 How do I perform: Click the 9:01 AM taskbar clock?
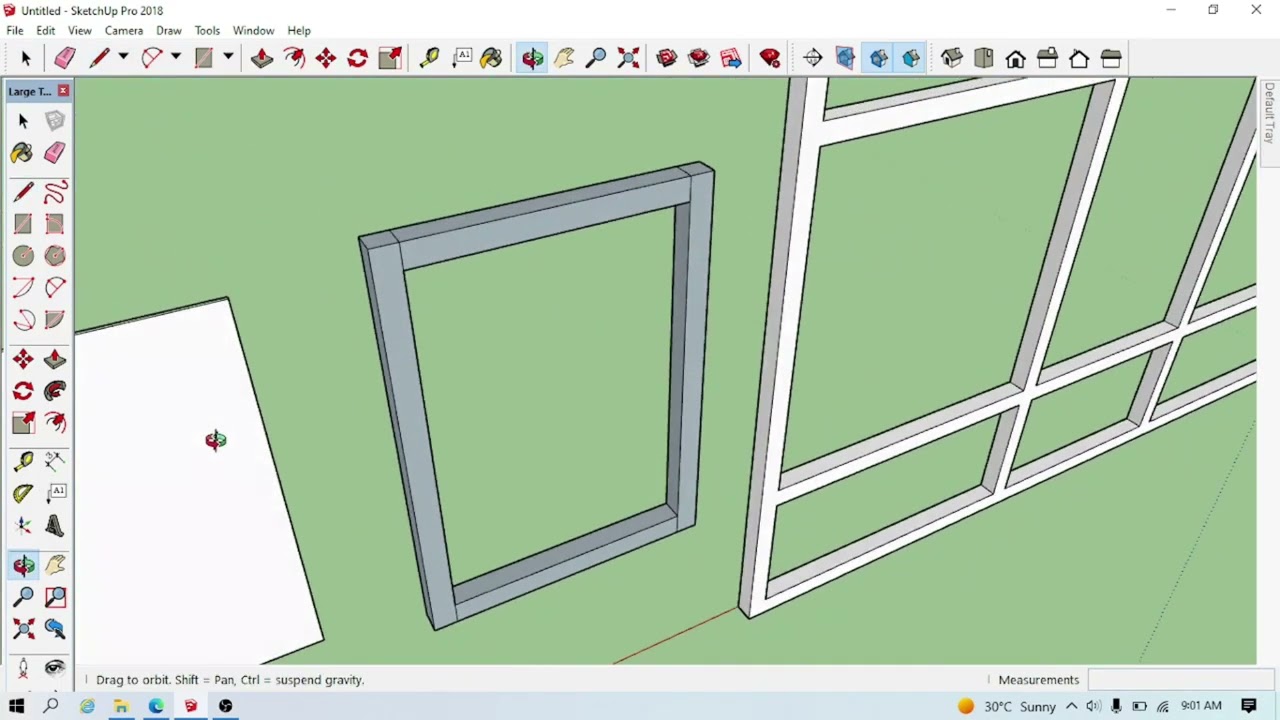click(x=1201, y=706)
